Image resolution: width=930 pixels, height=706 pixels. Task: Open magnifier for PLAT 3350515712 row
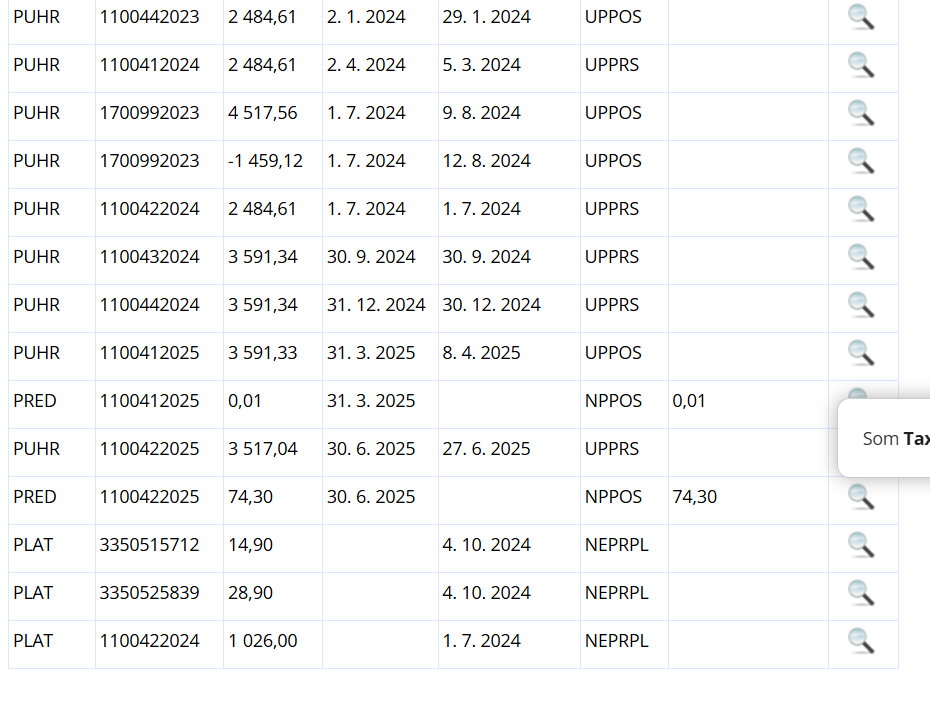861,545
